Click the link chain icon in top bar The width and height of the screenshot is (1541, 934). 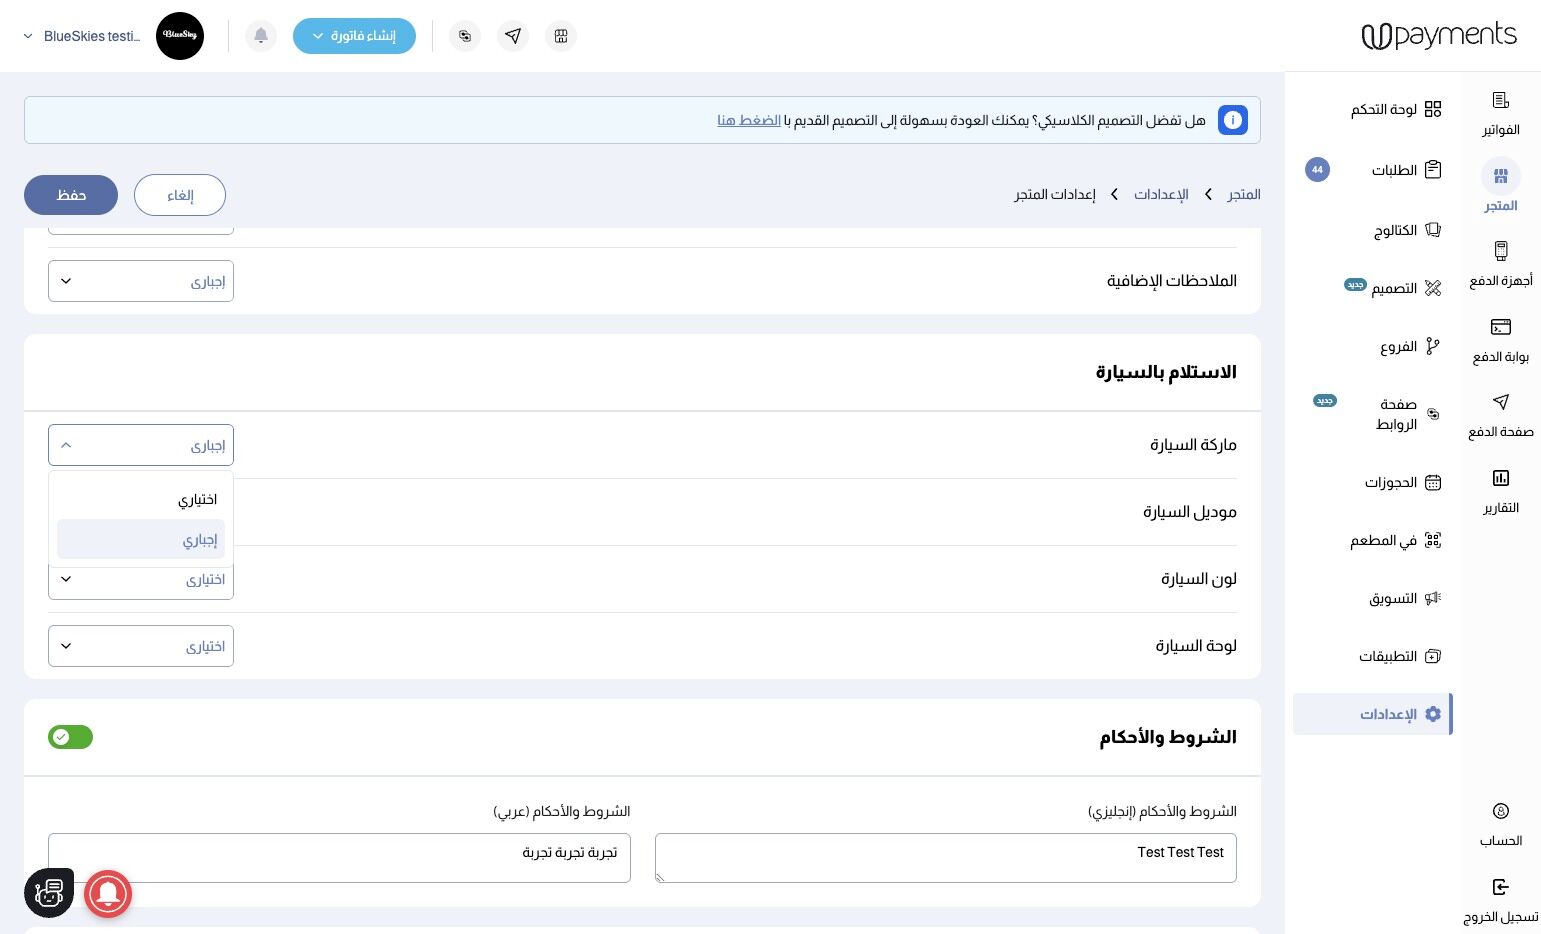point(465,36)
